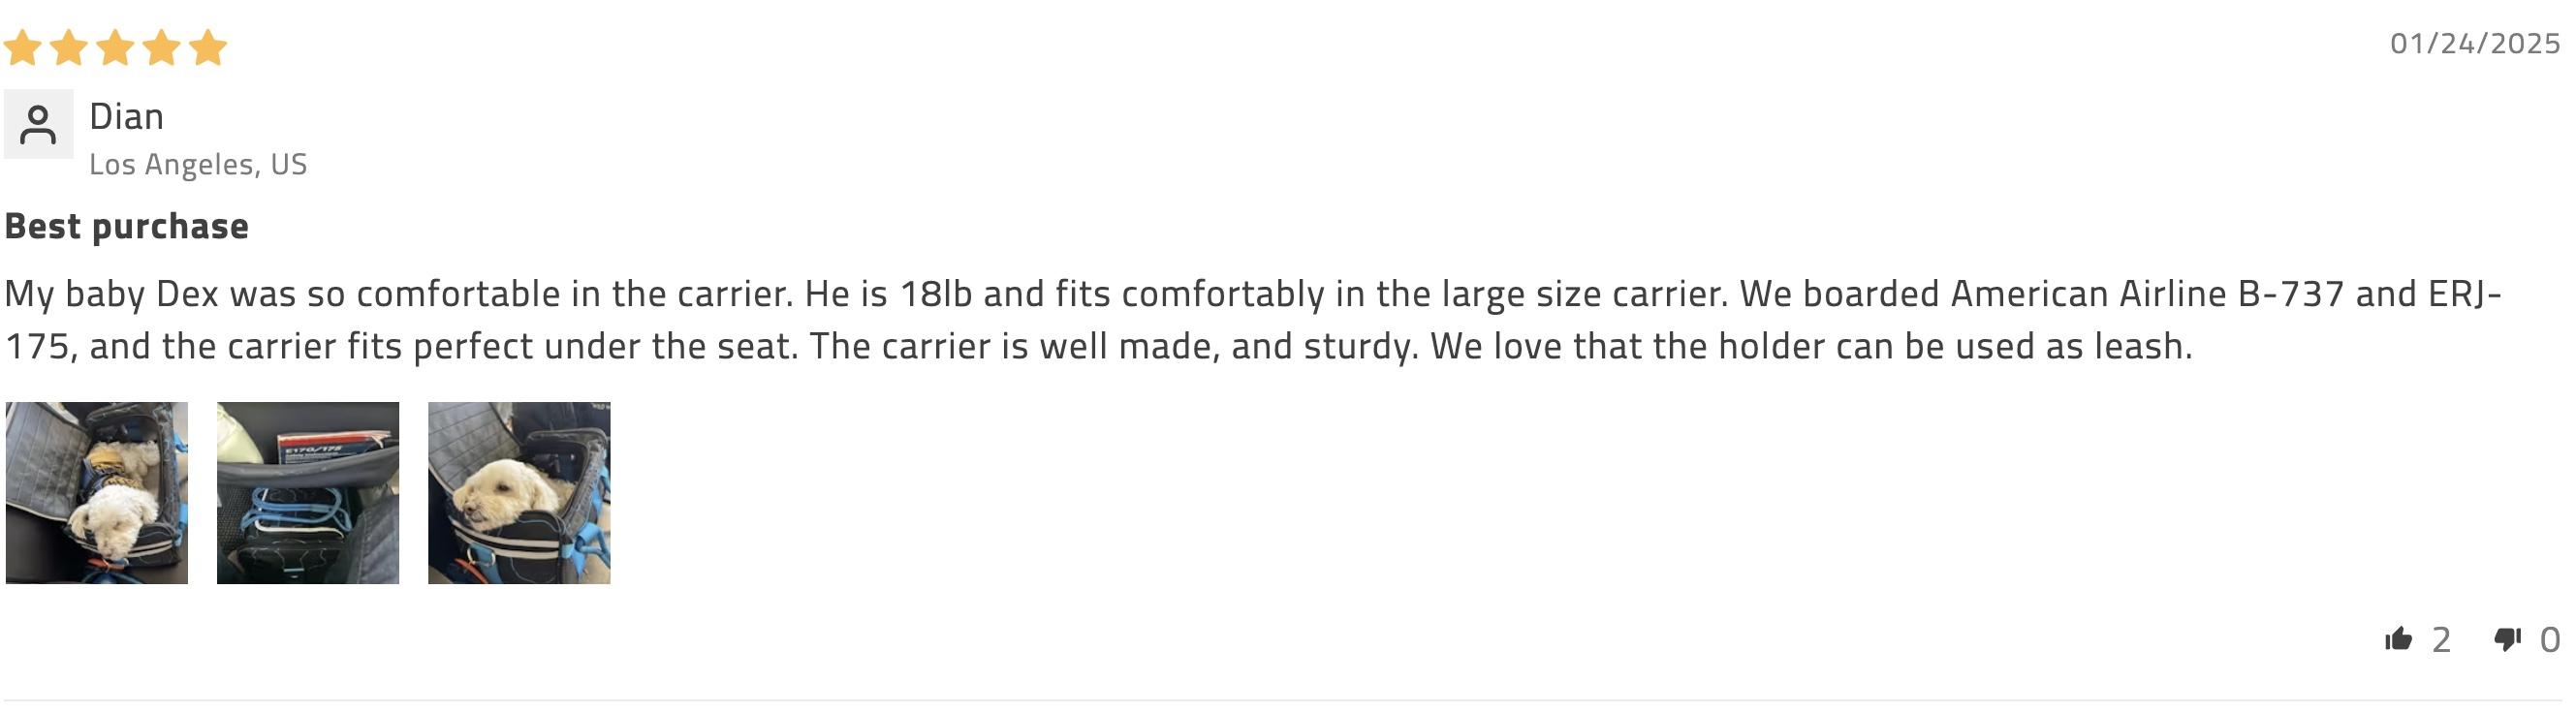Click the fifth rating star
2576x713 pixels.
(x=208, y=47)
